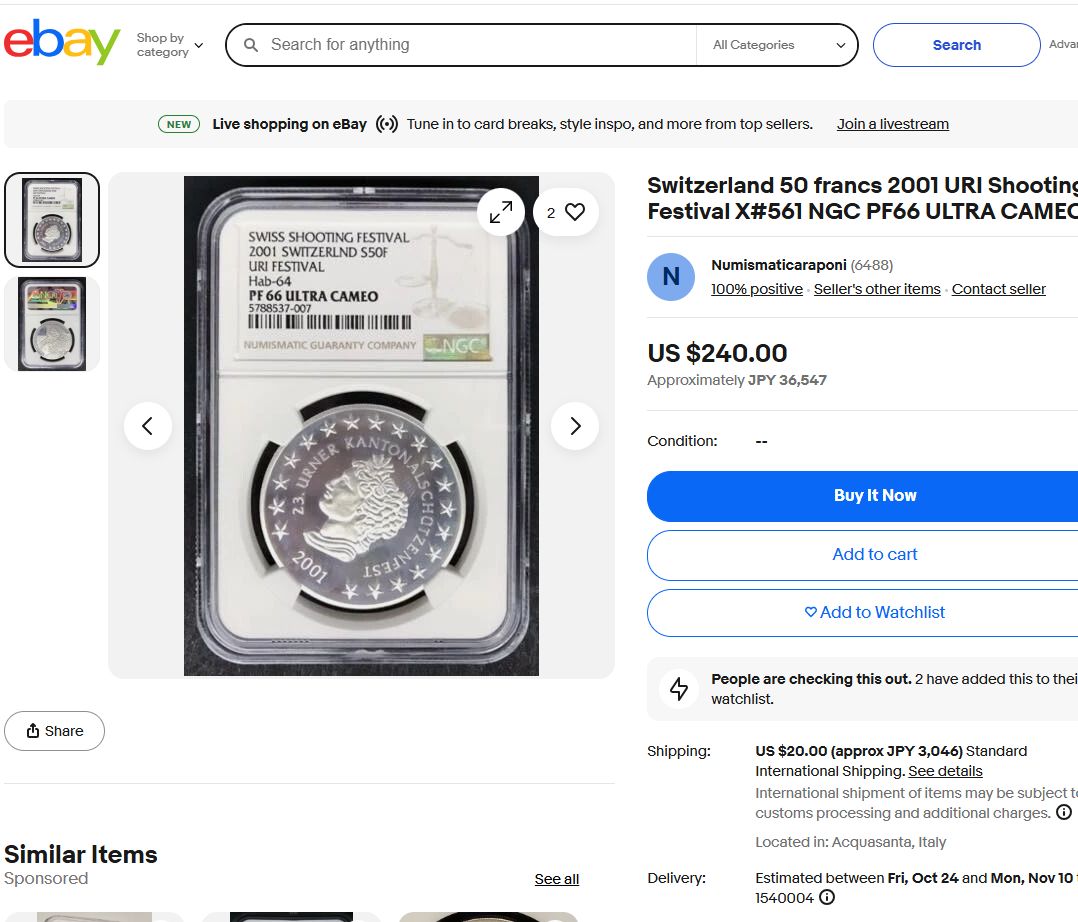Show next product image
Image resolution: width=1078 pixels, height=922 pixels.
click(x=575, y=426)
